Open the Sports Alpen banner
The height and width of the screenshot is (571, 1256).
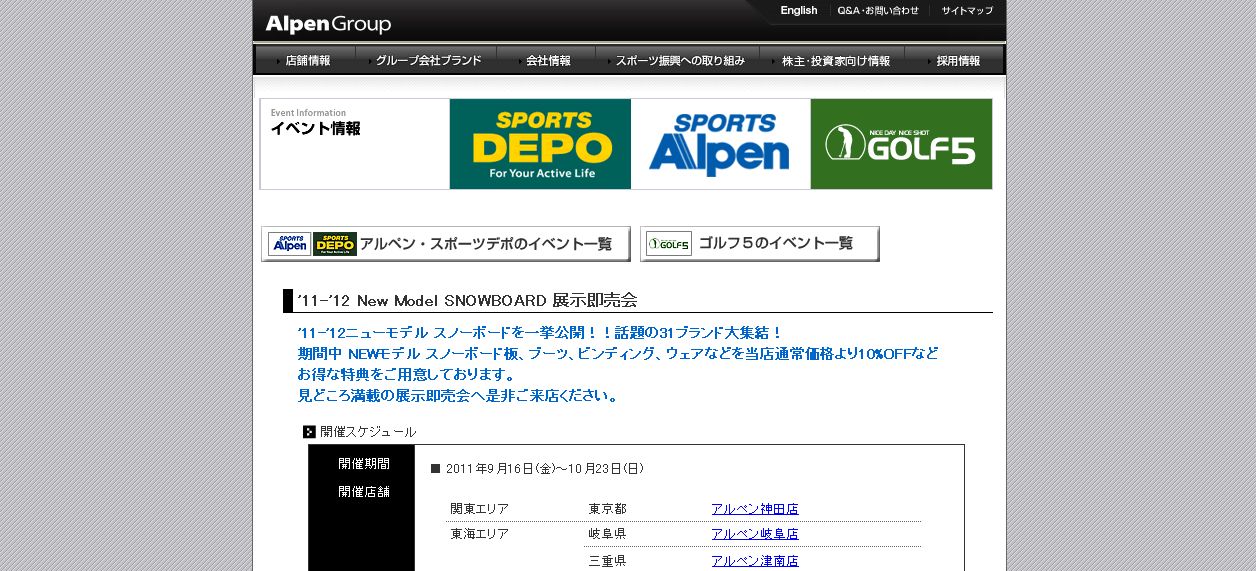720,144
